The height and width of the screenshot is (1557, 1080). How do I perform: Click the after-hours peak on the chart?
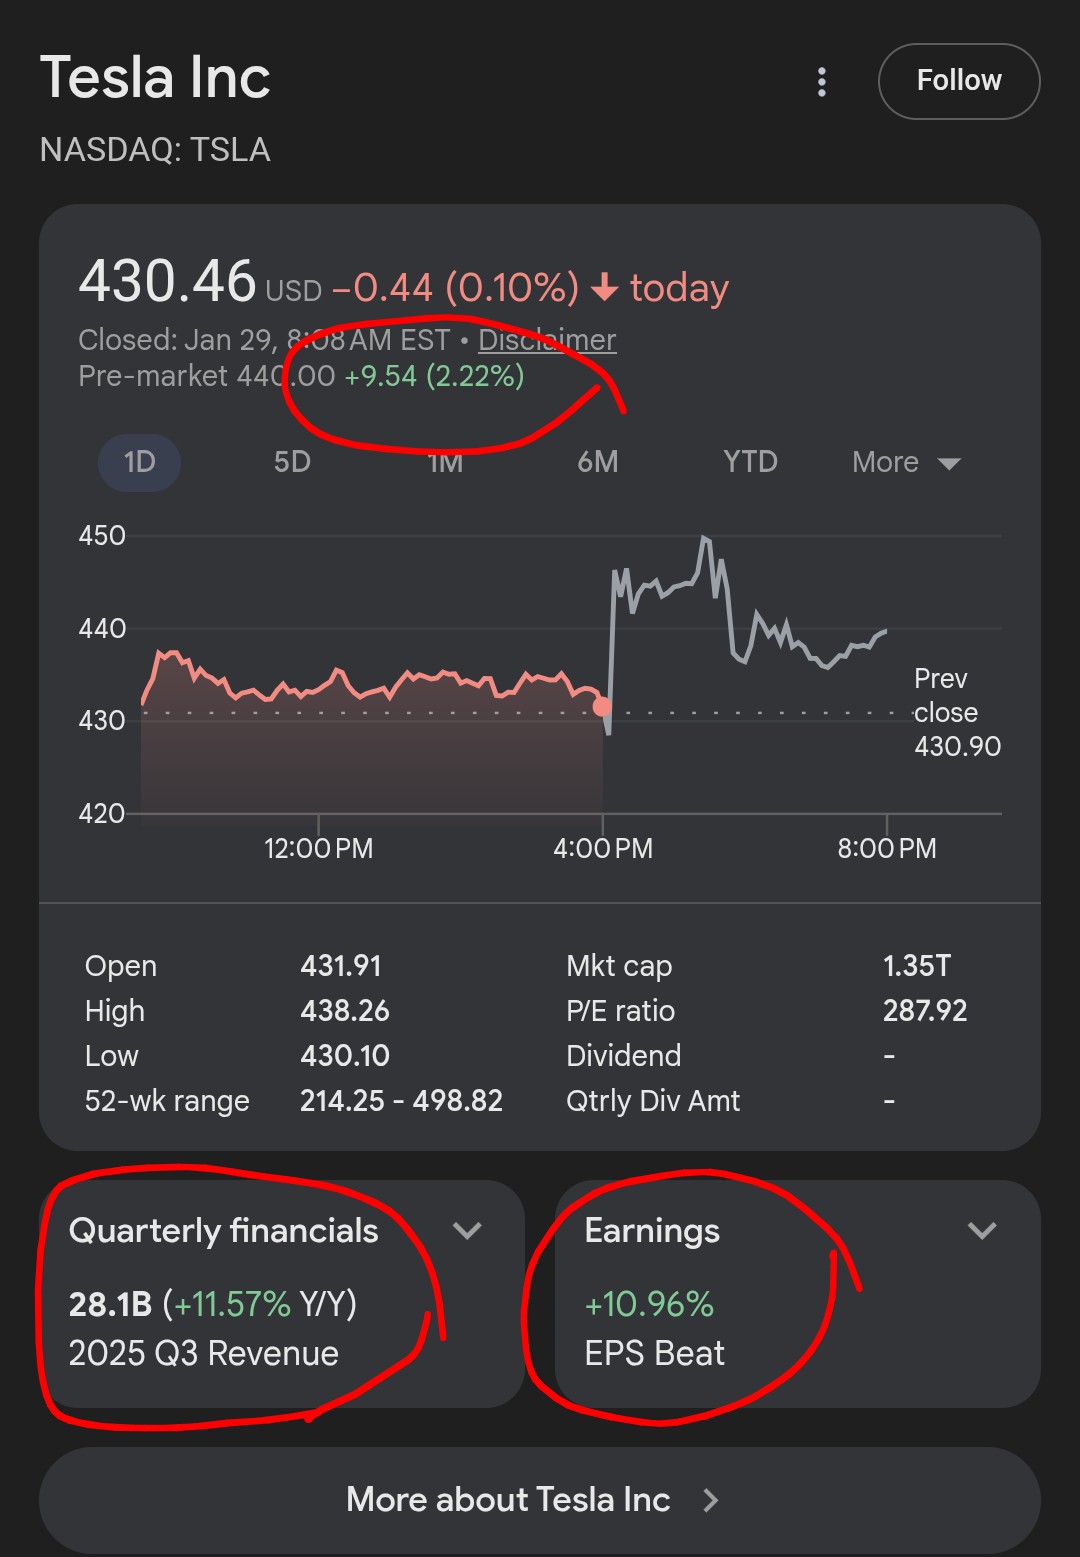[x=705, y=539]
